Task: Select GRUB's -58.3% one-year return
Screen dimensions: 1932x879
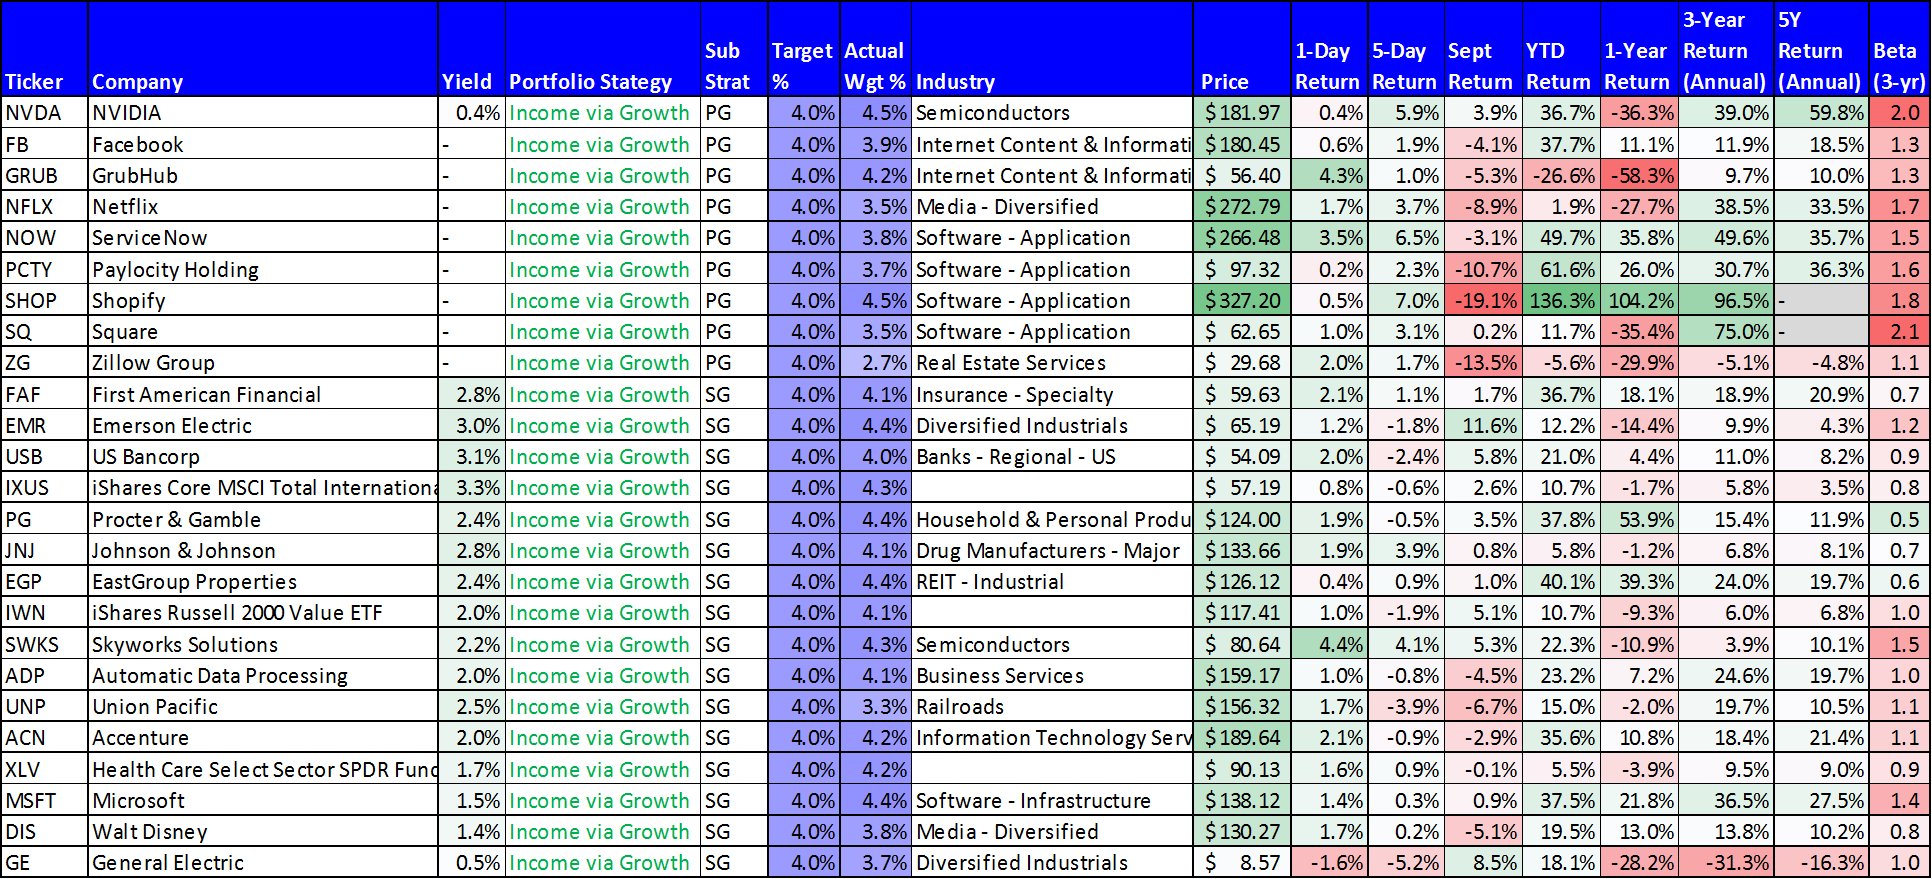Action: [x=1639, y=176]
